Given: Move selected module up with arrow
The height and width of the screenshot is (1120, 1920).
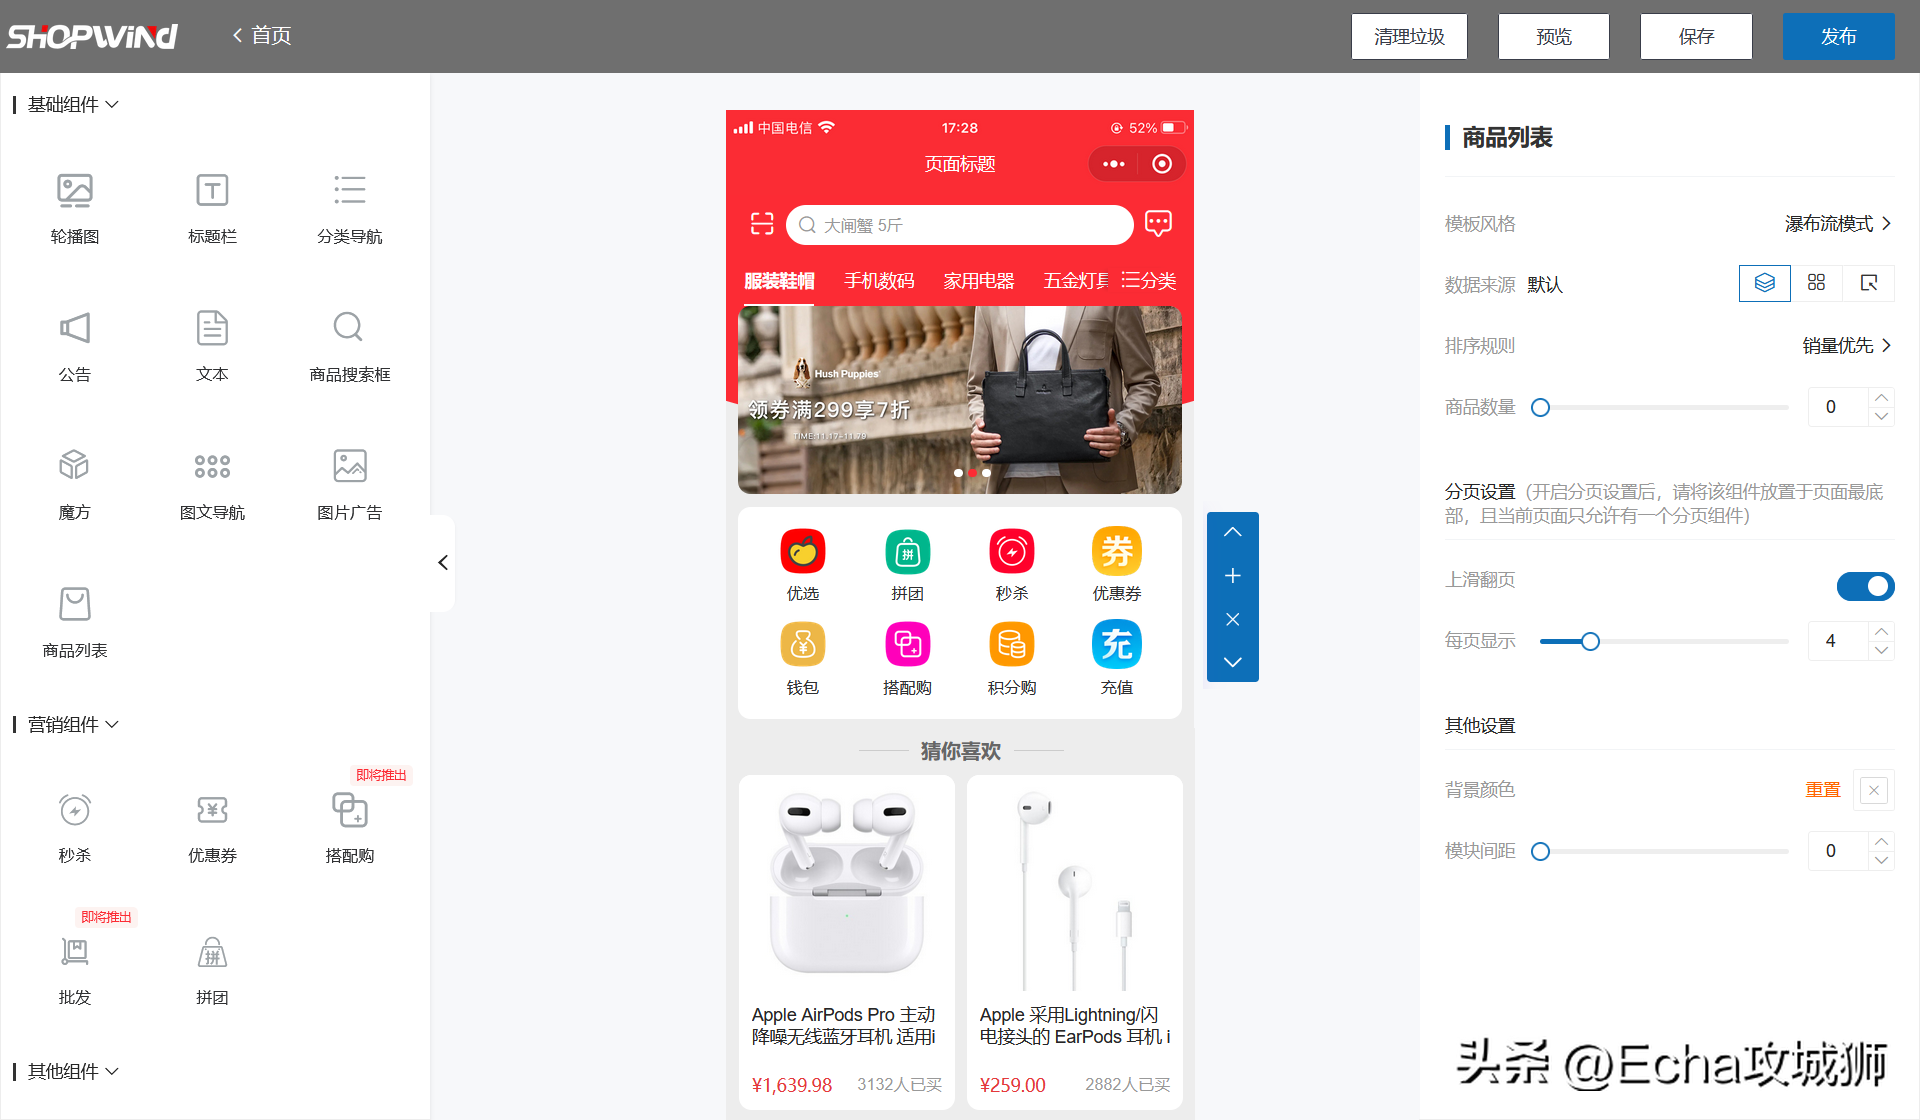Looking at the screenshot, I should (1233, 532).
